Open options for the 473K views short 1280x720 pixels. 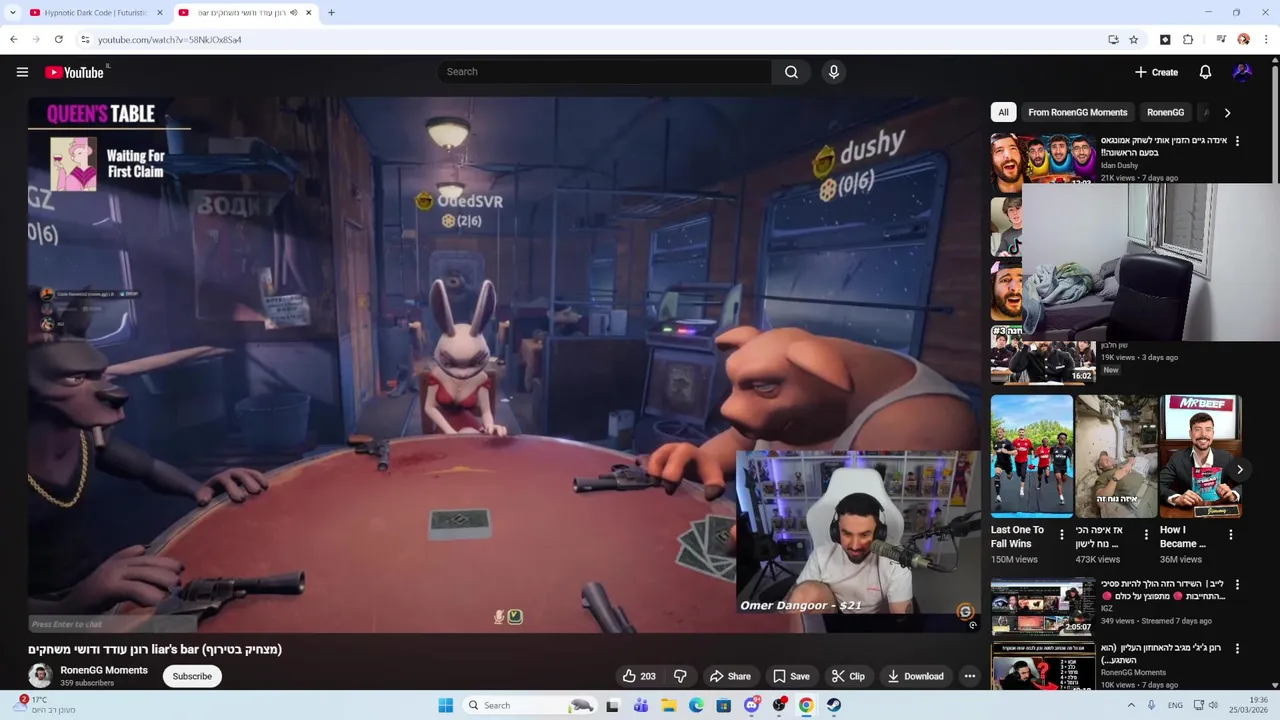click(x=1146, y=535)
